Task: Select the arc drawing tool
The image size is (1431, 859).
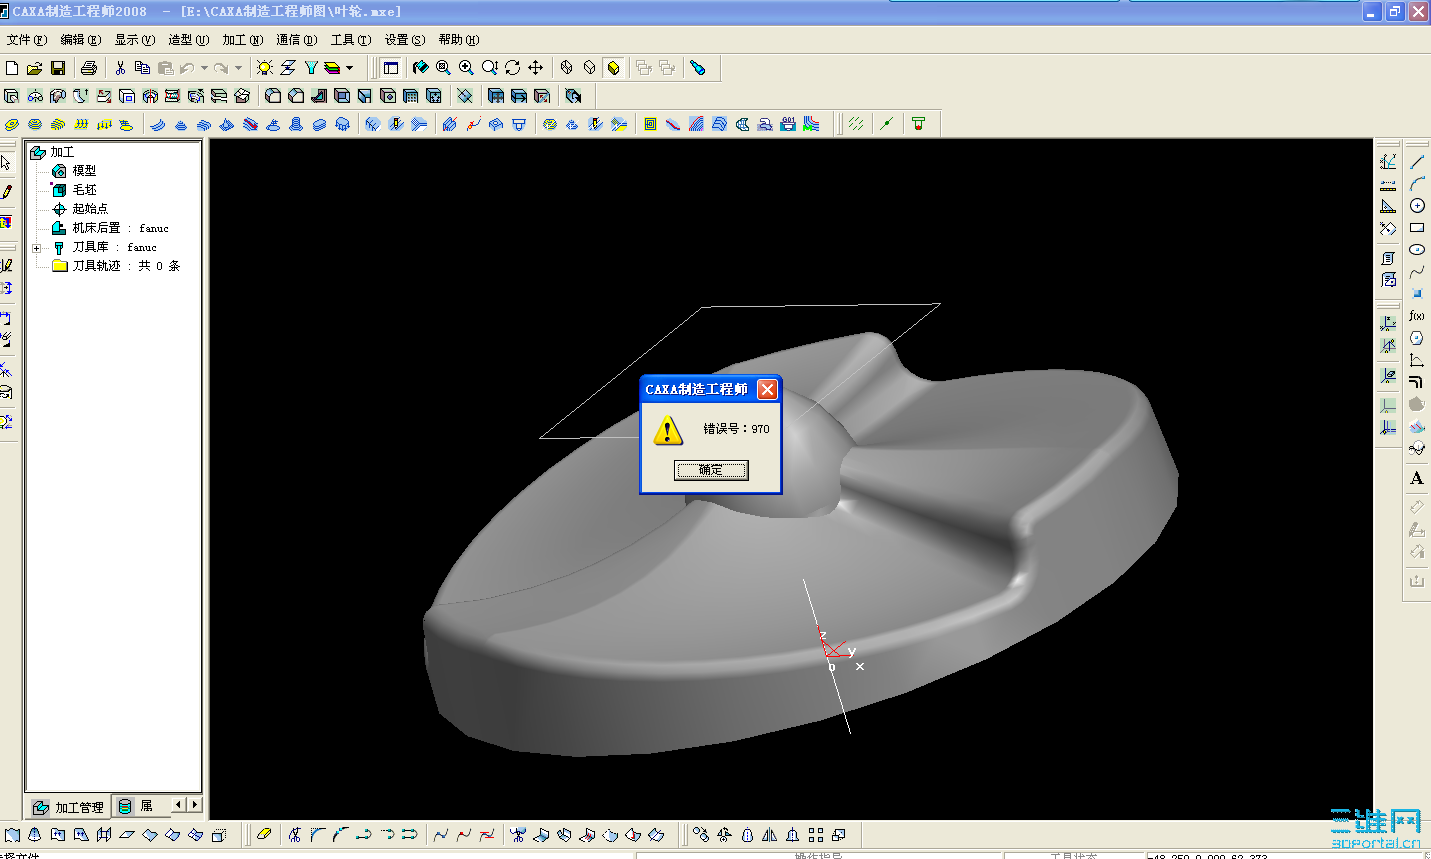Action: pyautogui.click(x=1417, y=184)
